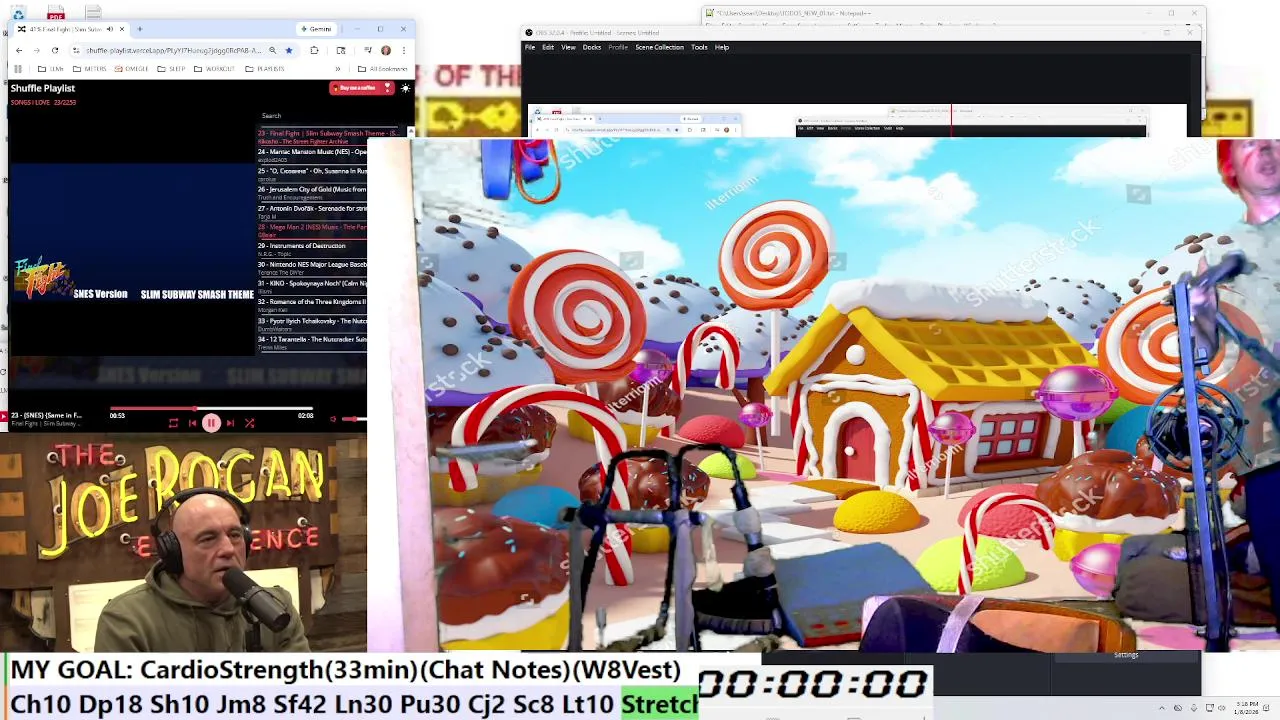Open Chrome three-dot menu
This screenshot has width=1280, height=720.
404,50
